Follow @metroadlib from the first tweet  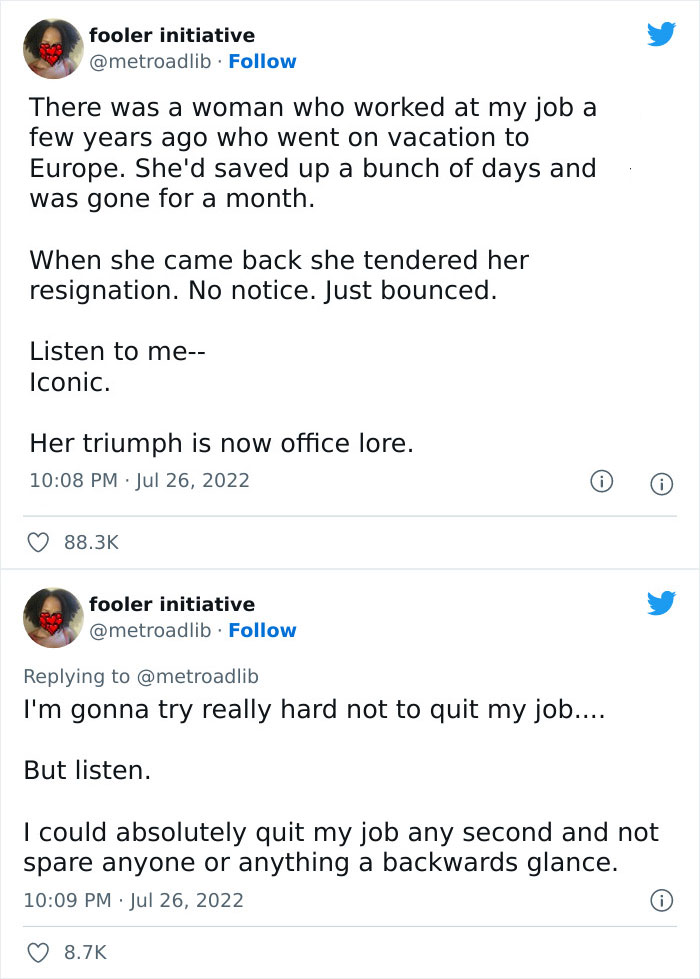(262, 61)
